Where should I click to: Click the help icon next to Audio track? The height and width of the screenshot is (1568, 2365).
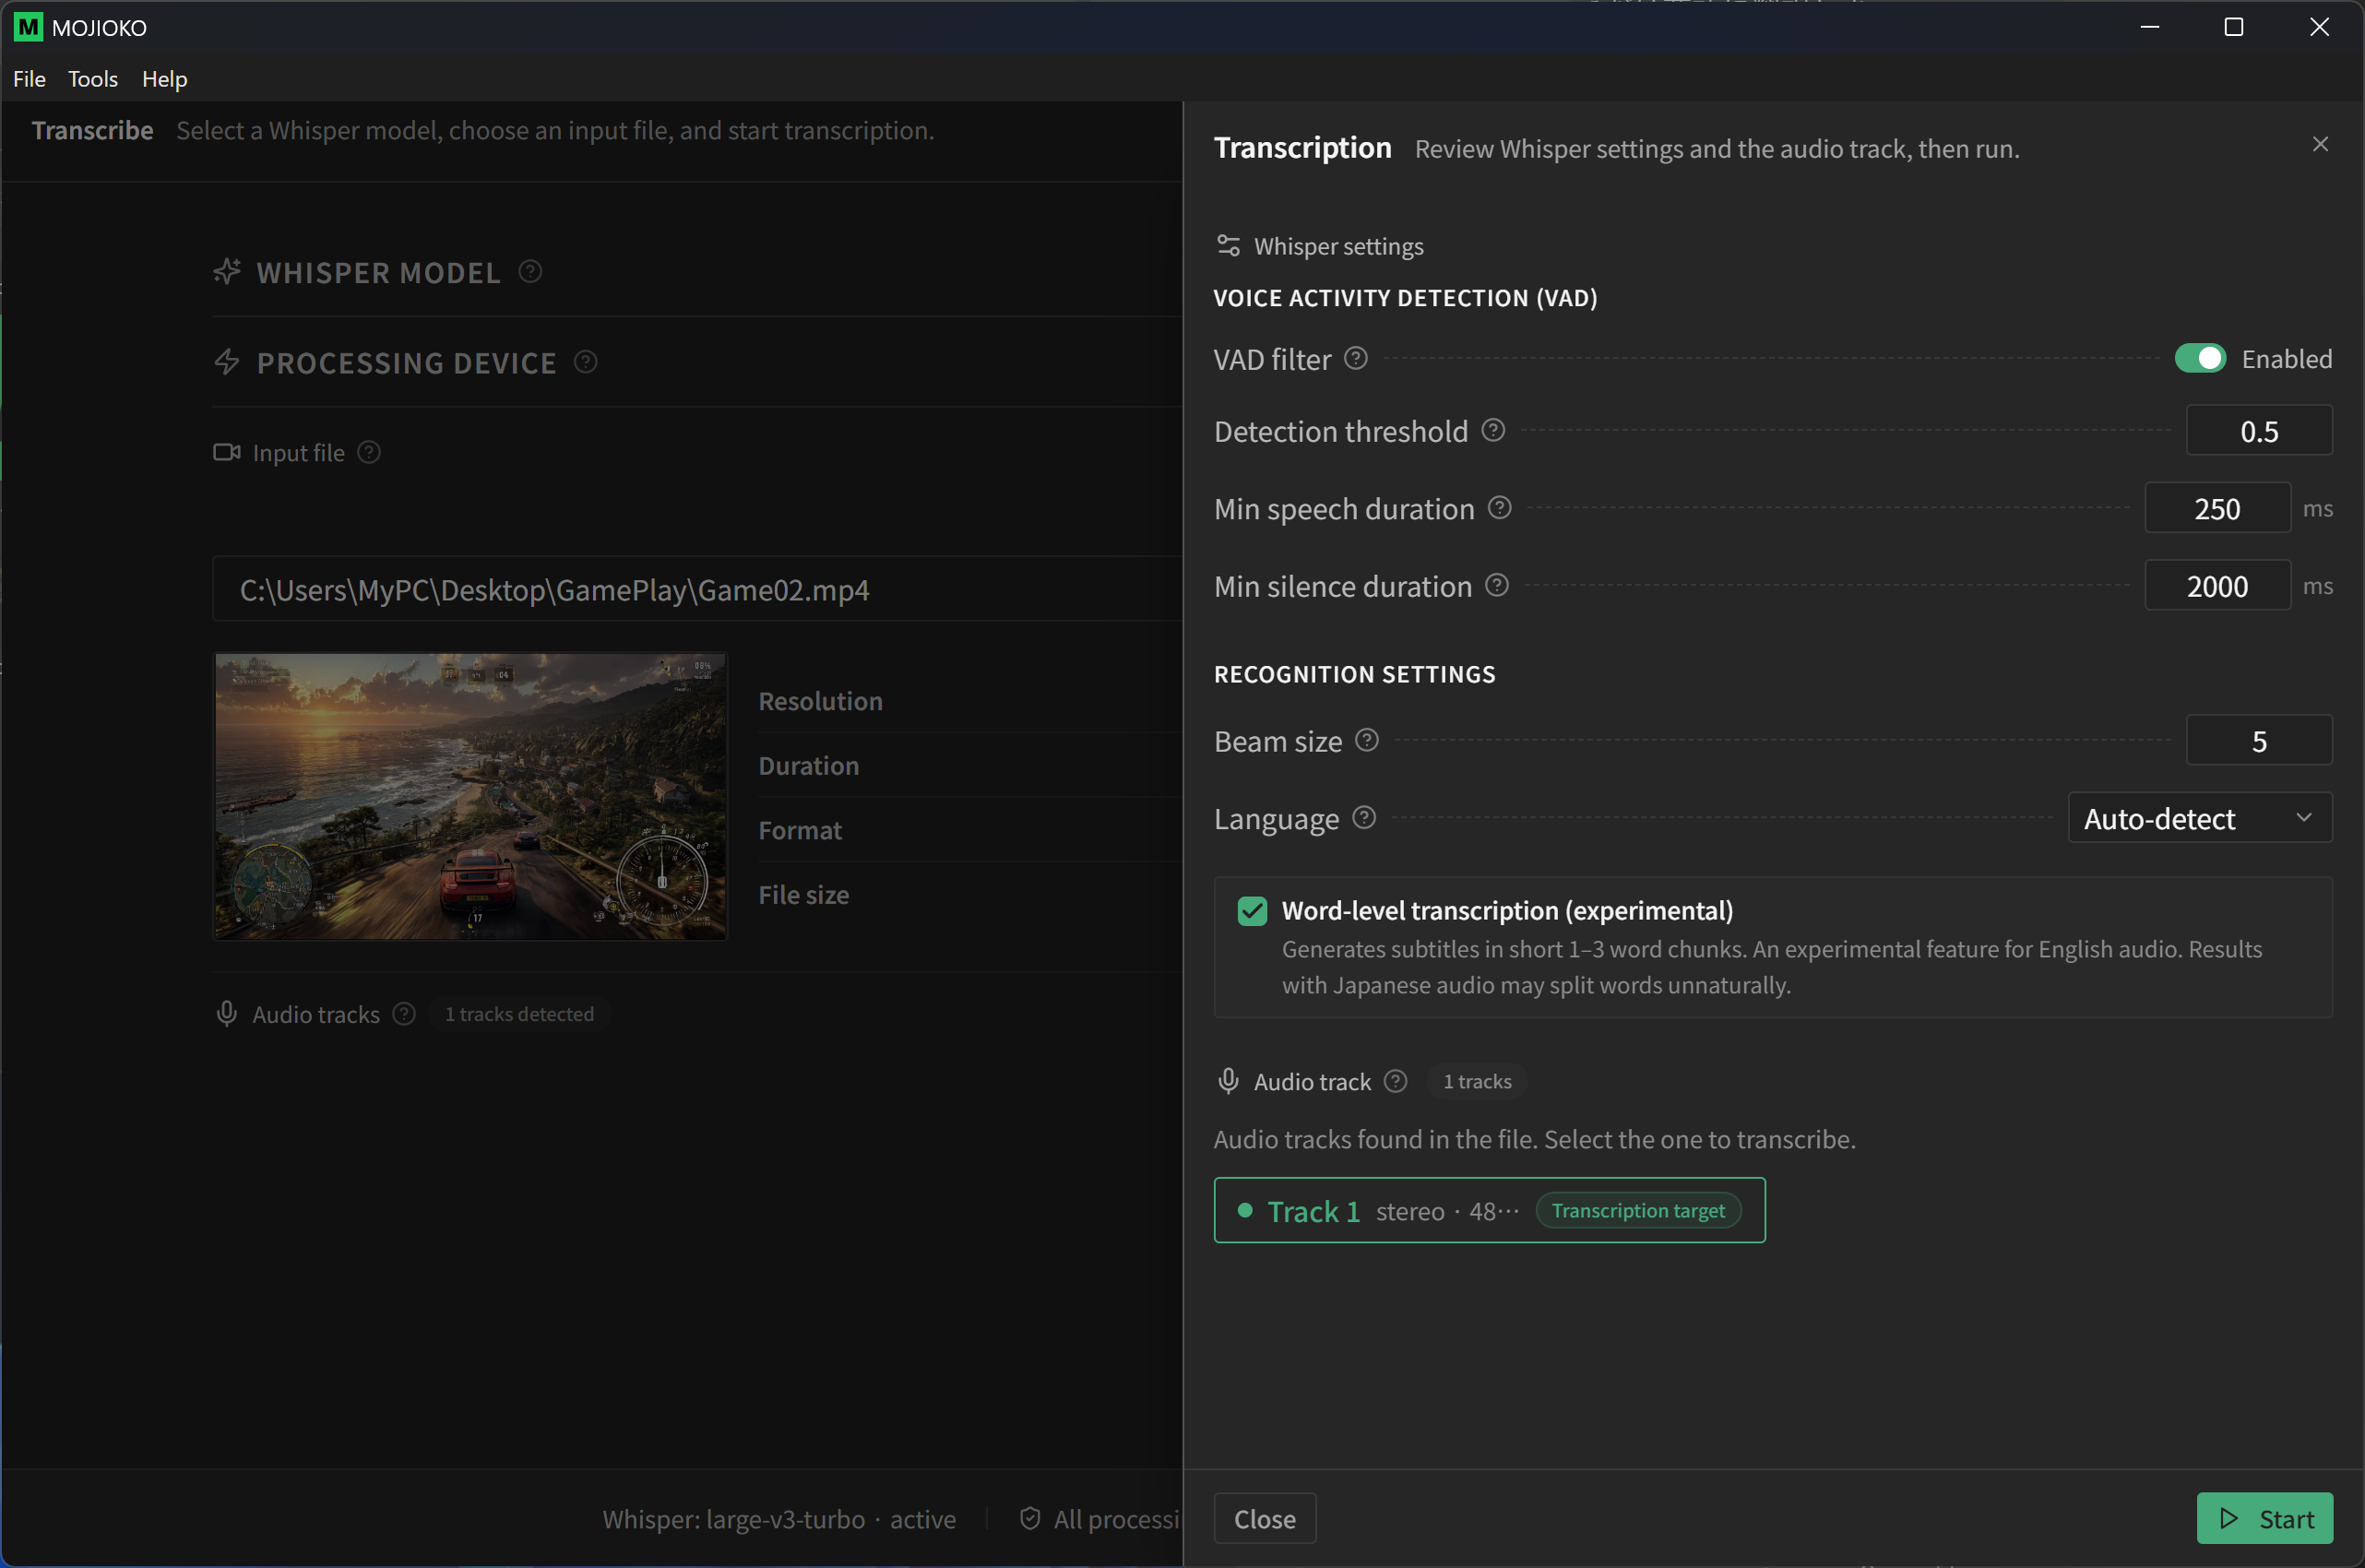click(1395, 1081)
